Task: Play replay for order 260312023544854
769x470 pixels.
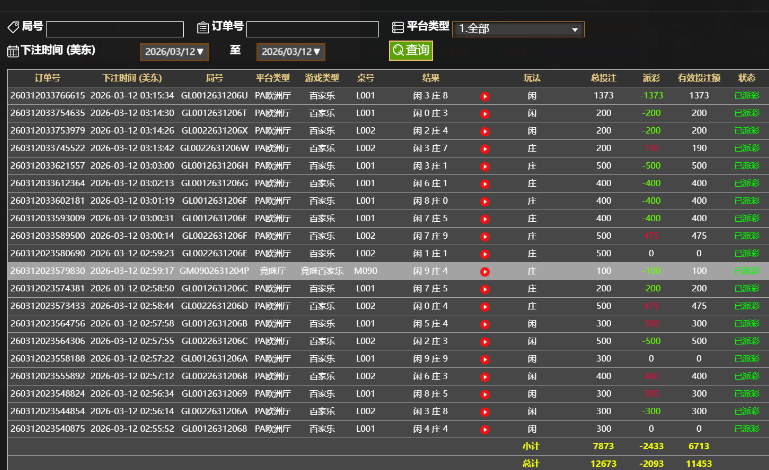Action: pyautogui.click(x=485, y=412)
